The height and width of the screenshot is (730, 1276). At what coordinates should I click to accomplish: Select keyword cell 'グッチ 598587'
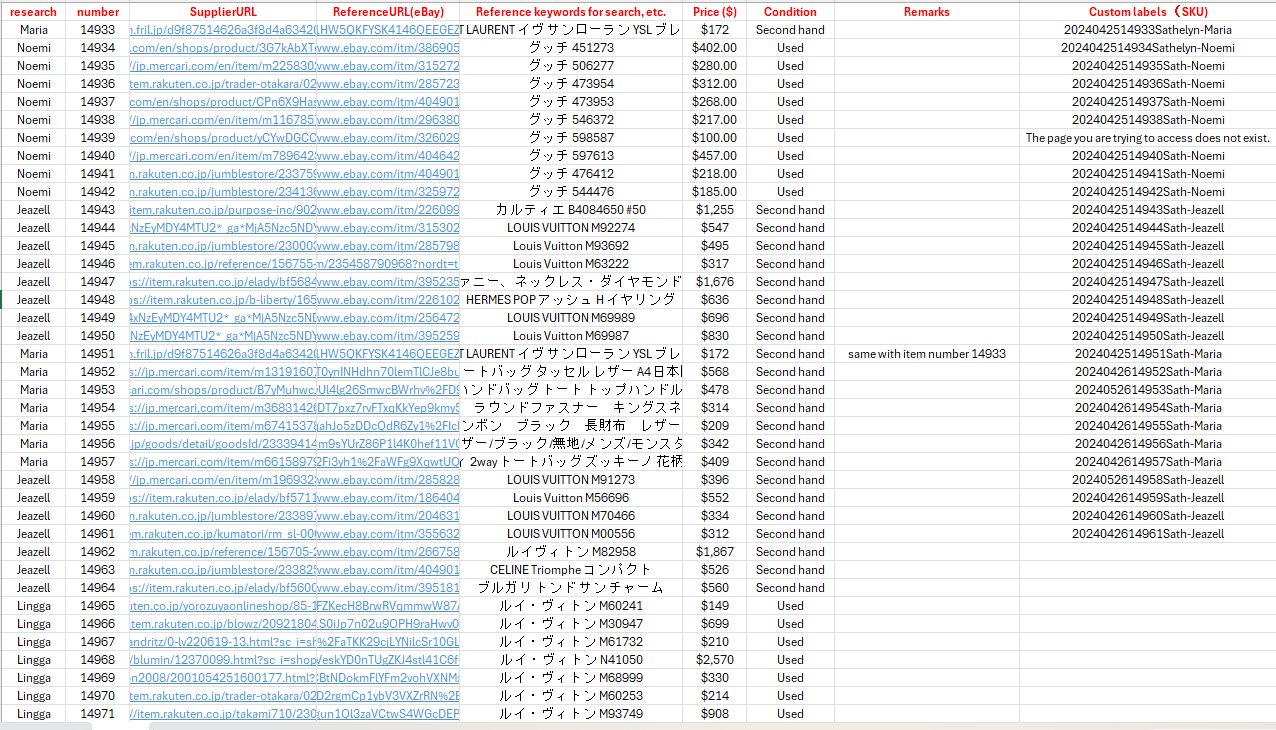click(571, 138)
